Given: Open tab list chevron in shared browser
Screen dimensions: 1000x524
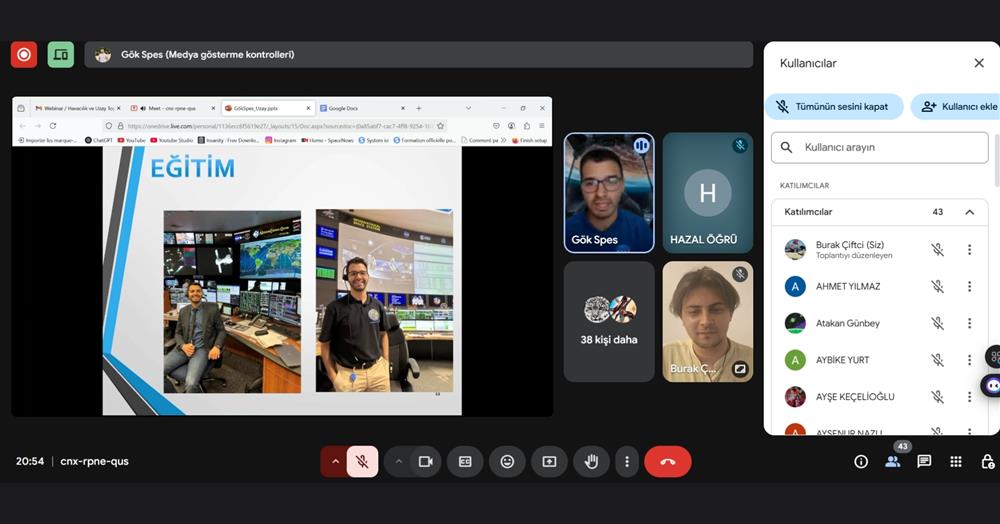Looking at the screenshot, I should point(468,108).
